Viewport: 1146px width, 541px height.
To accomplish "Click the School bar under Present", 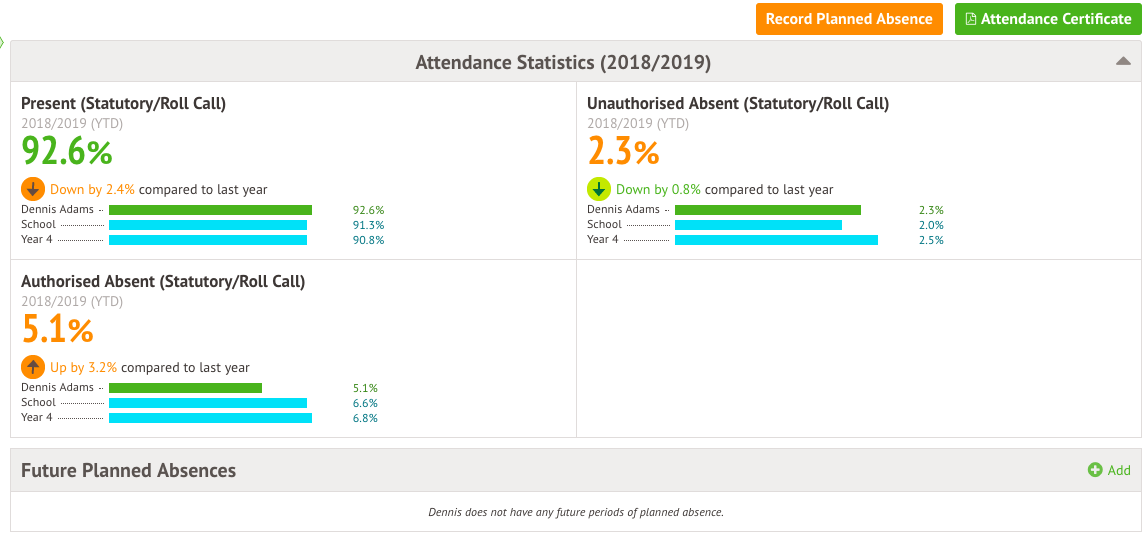I will tap(208, 225).
